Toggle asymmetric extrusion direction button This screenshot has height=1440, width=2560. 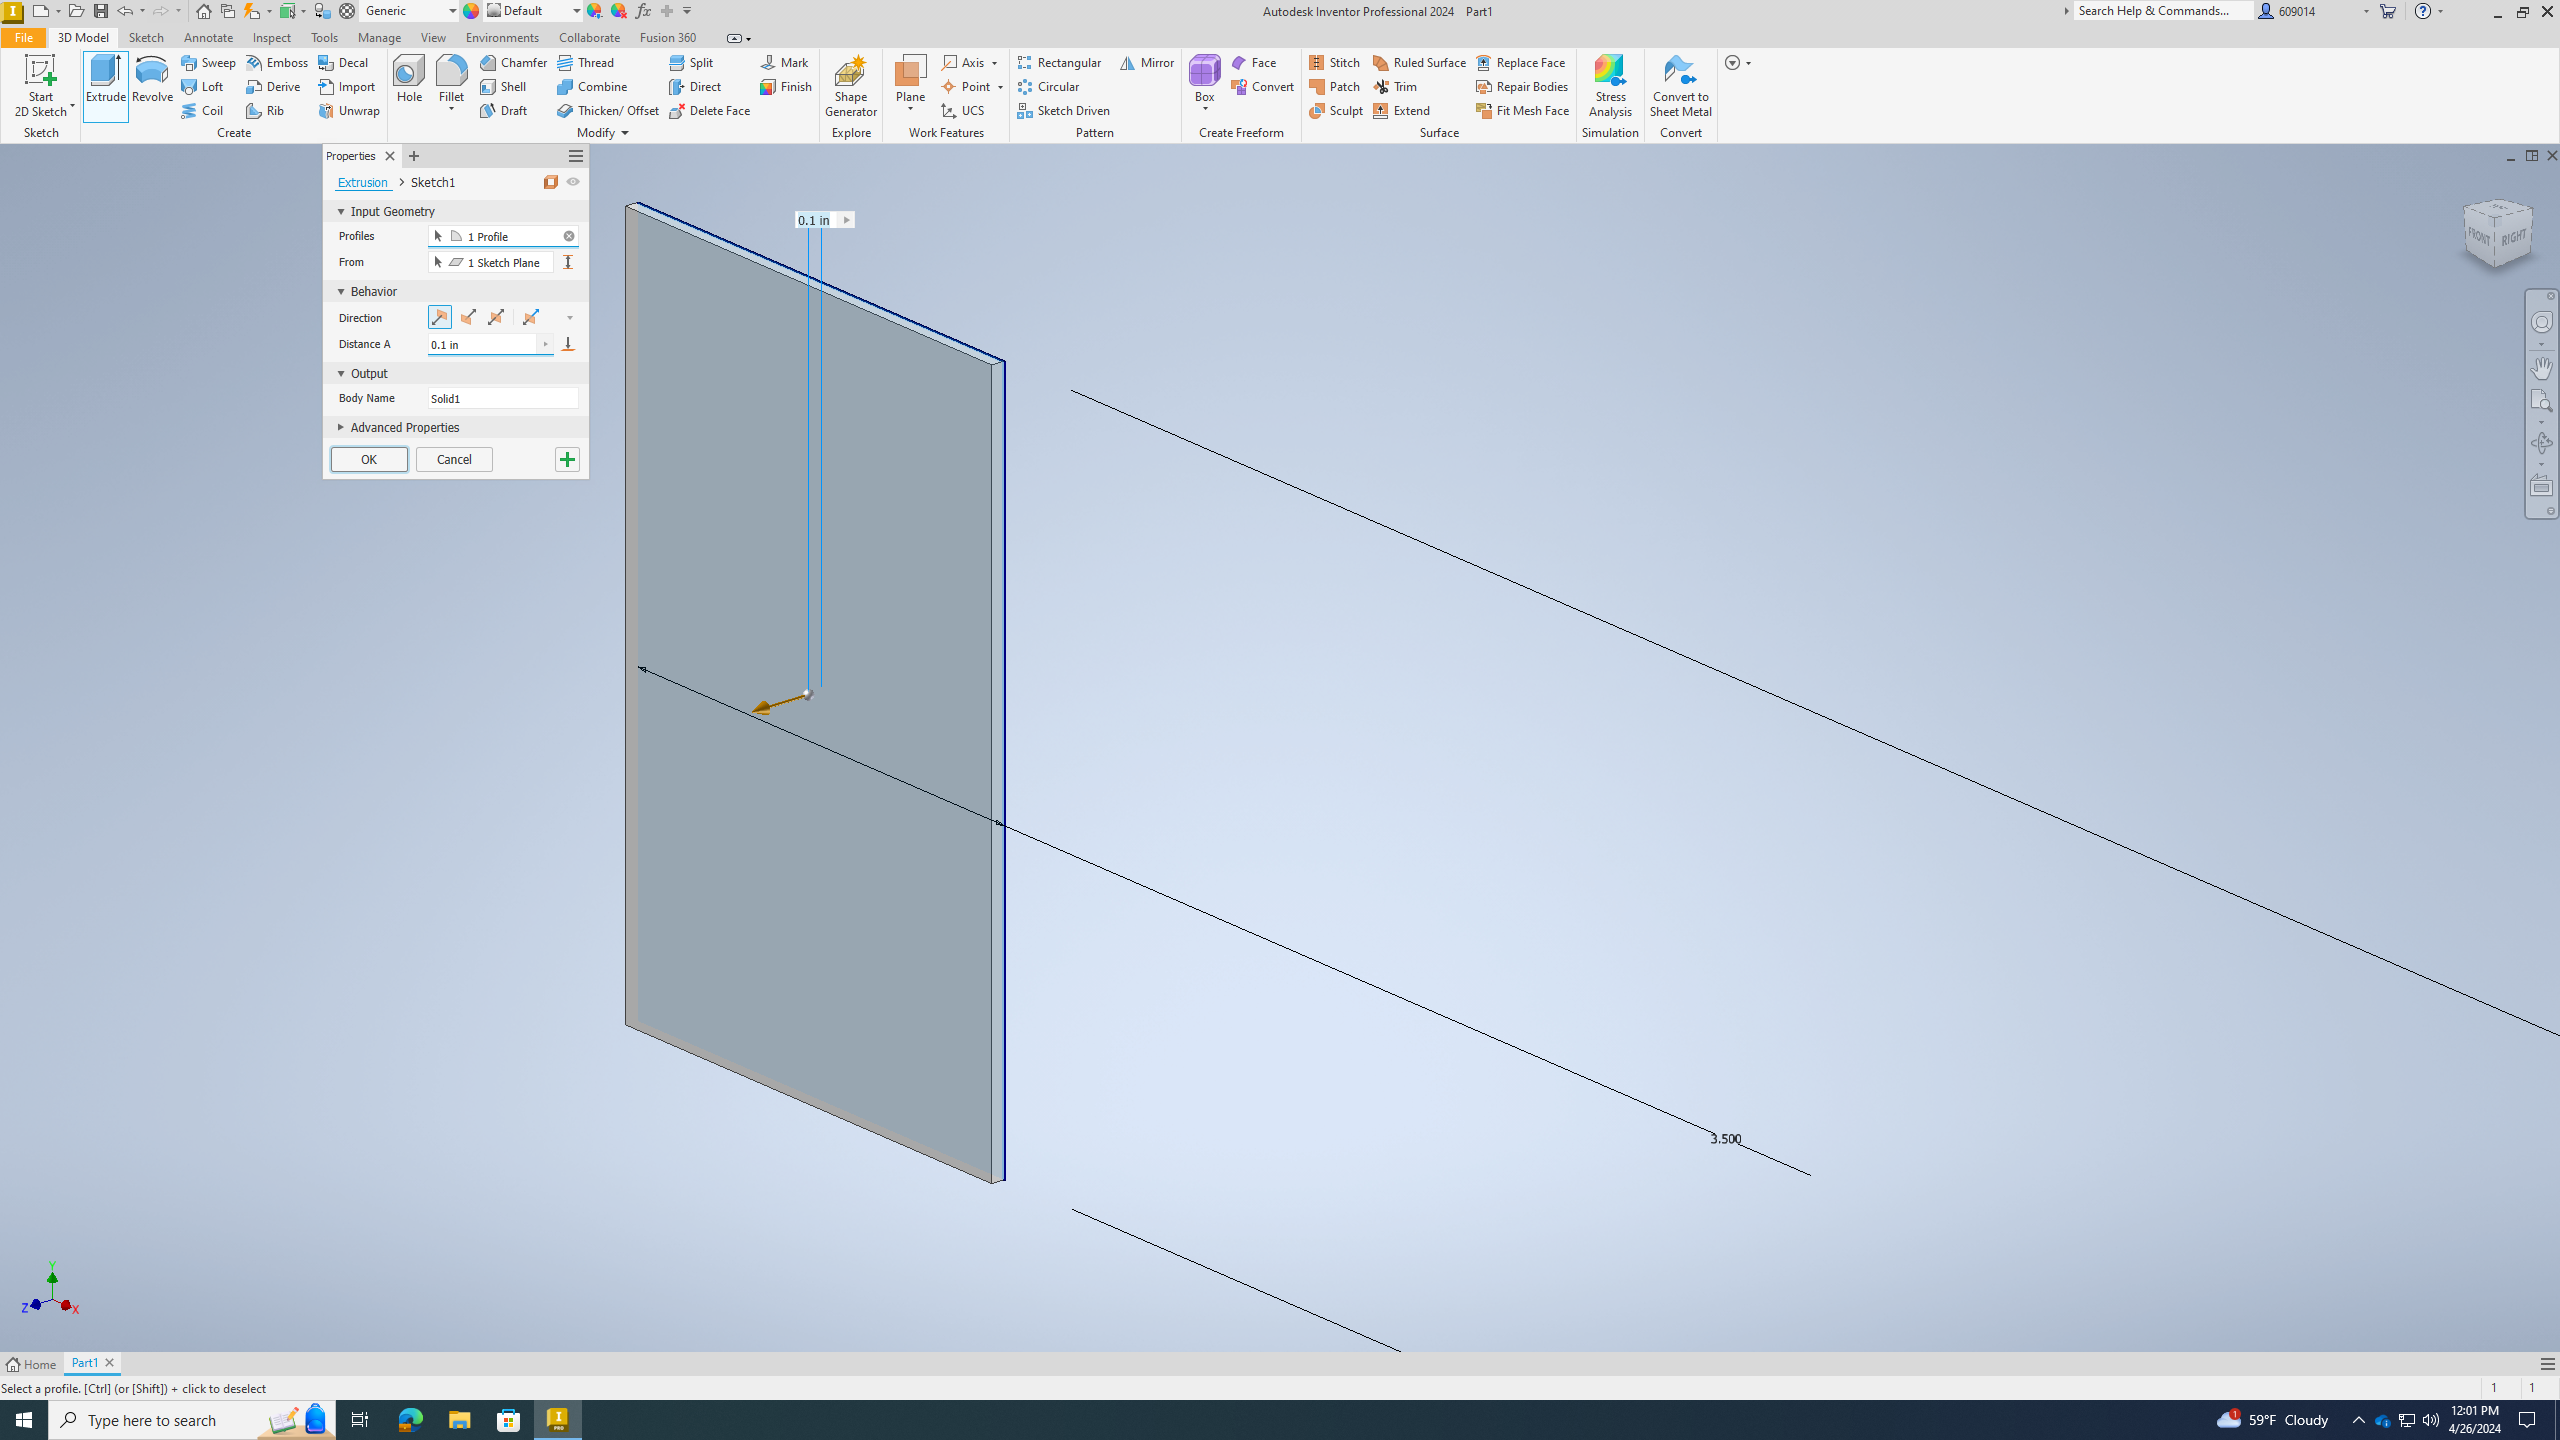click(x=529, y=316)
